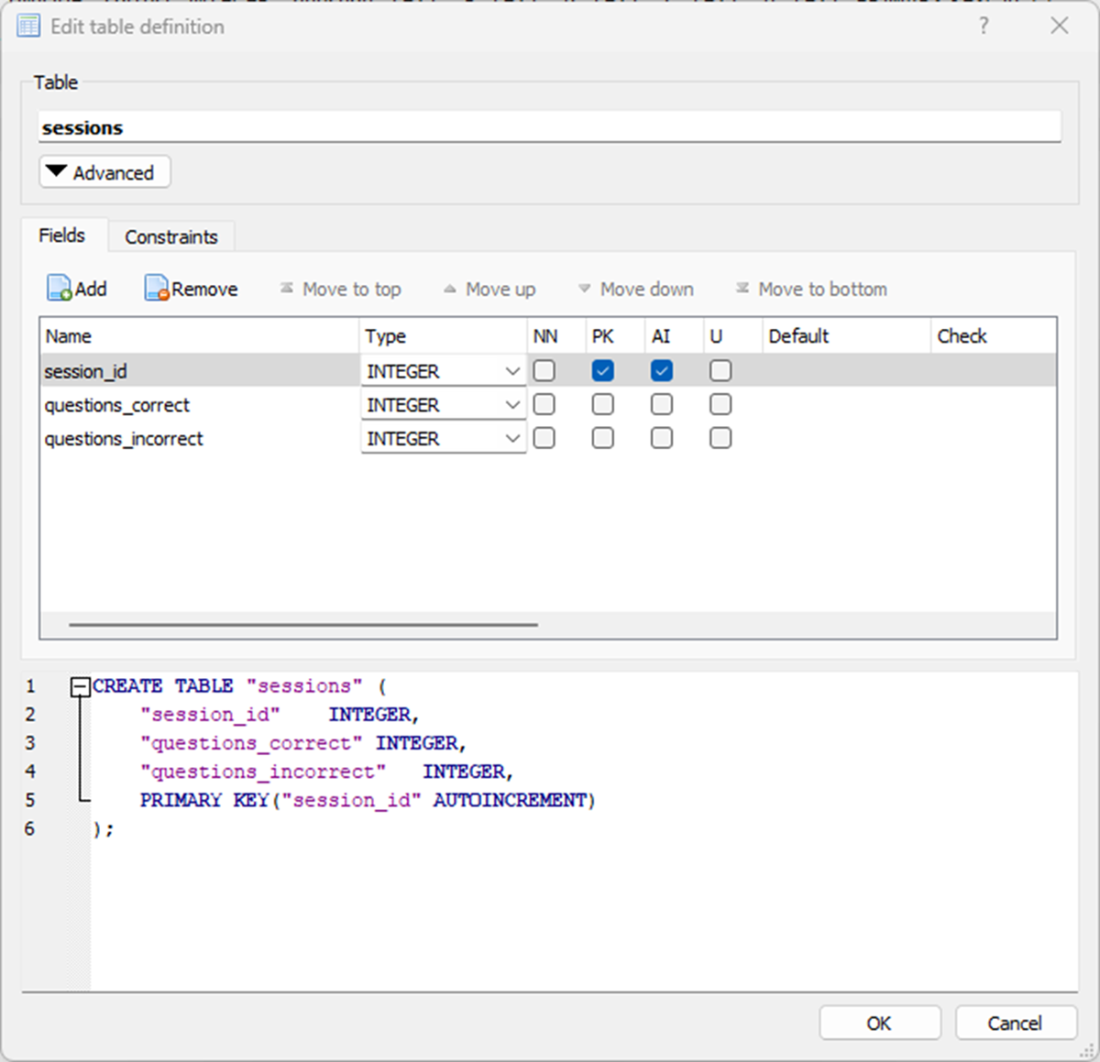Enable NN for questions_correct

coord(544,404)
